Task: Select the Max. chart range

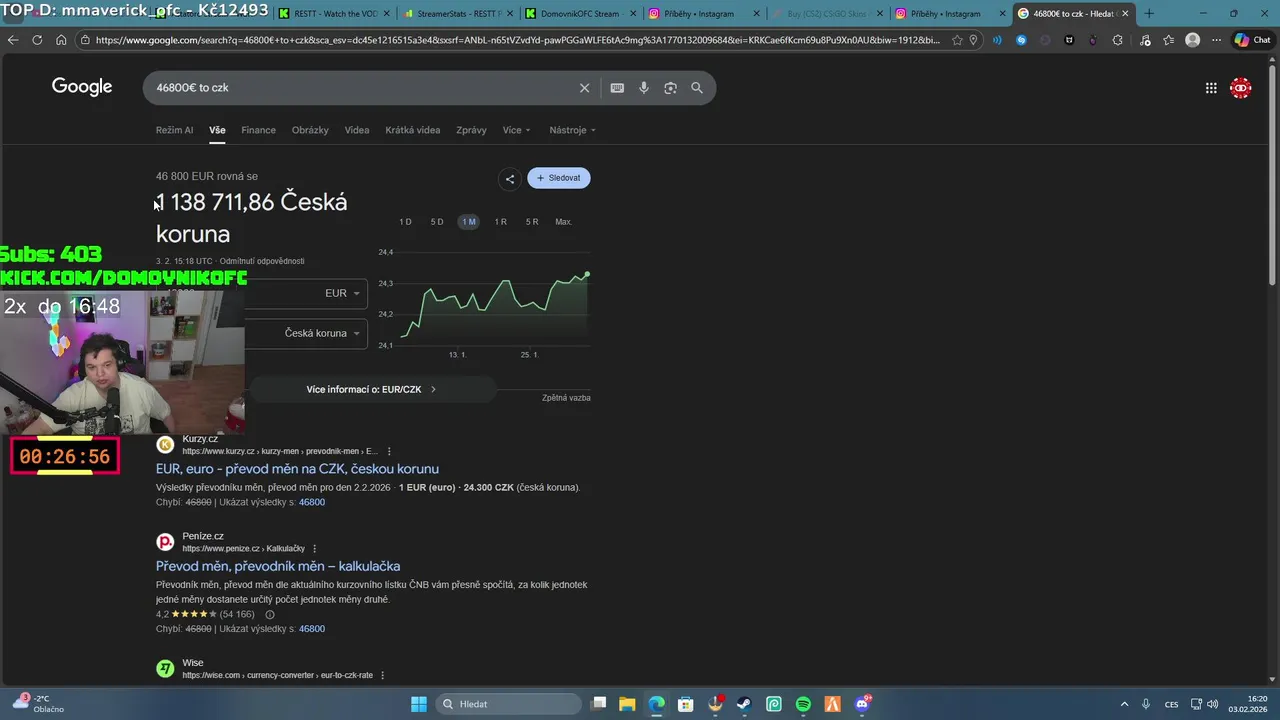Action: point(564,222)
